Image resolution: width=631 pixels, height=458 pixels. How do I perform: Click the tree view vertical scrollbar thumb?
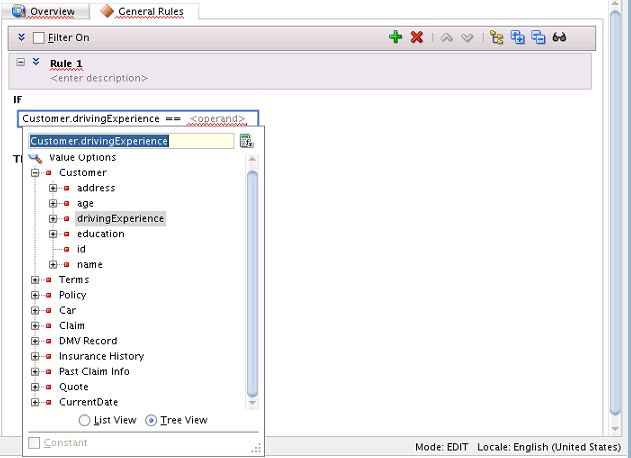252,284
